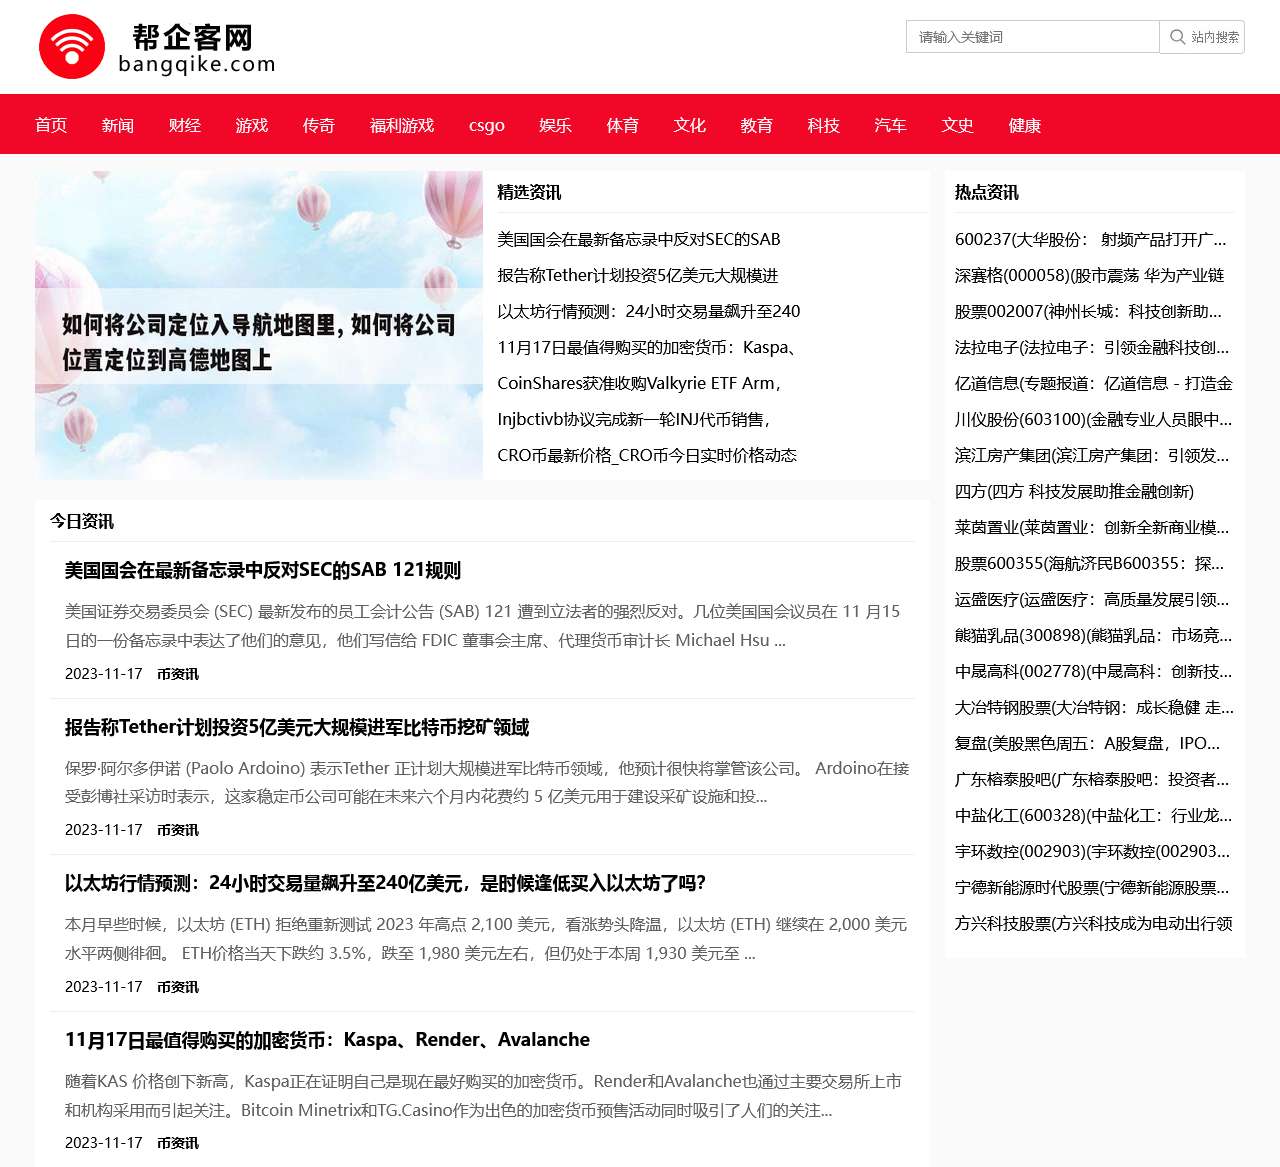This screenshot has width=1280, height=1167.
Task: Select the 娱乐 navigation item
Action: click(x=555, y=125)
